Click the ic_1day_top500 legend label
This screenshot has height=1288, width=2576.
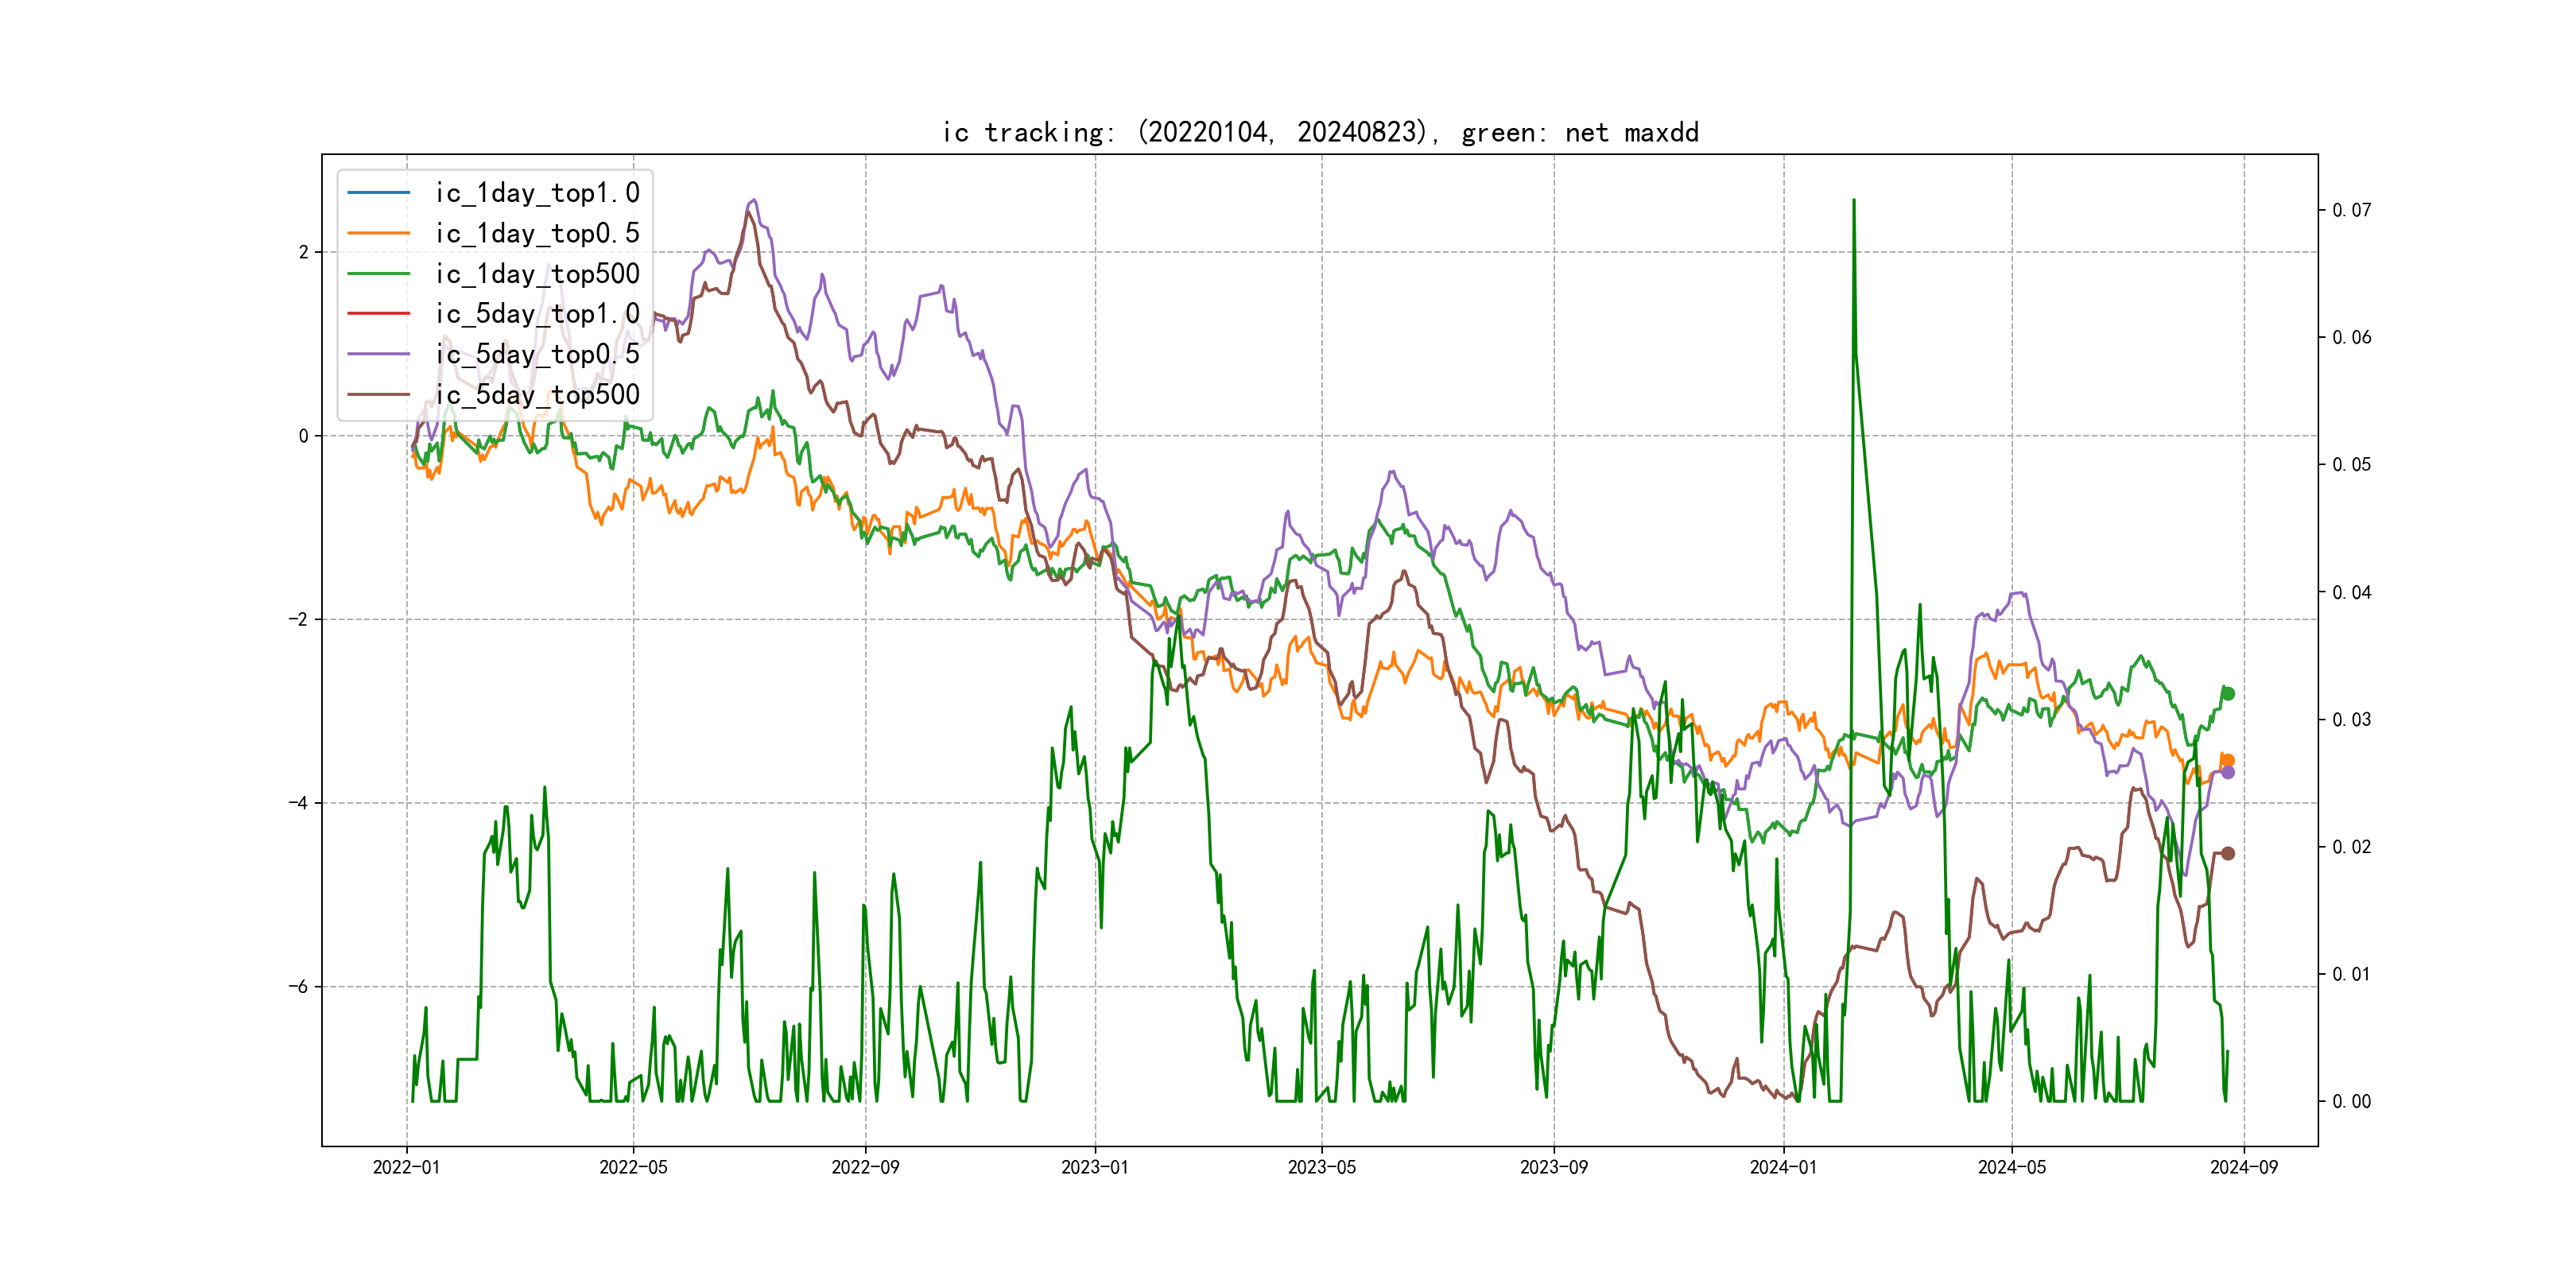click(537, 274)
